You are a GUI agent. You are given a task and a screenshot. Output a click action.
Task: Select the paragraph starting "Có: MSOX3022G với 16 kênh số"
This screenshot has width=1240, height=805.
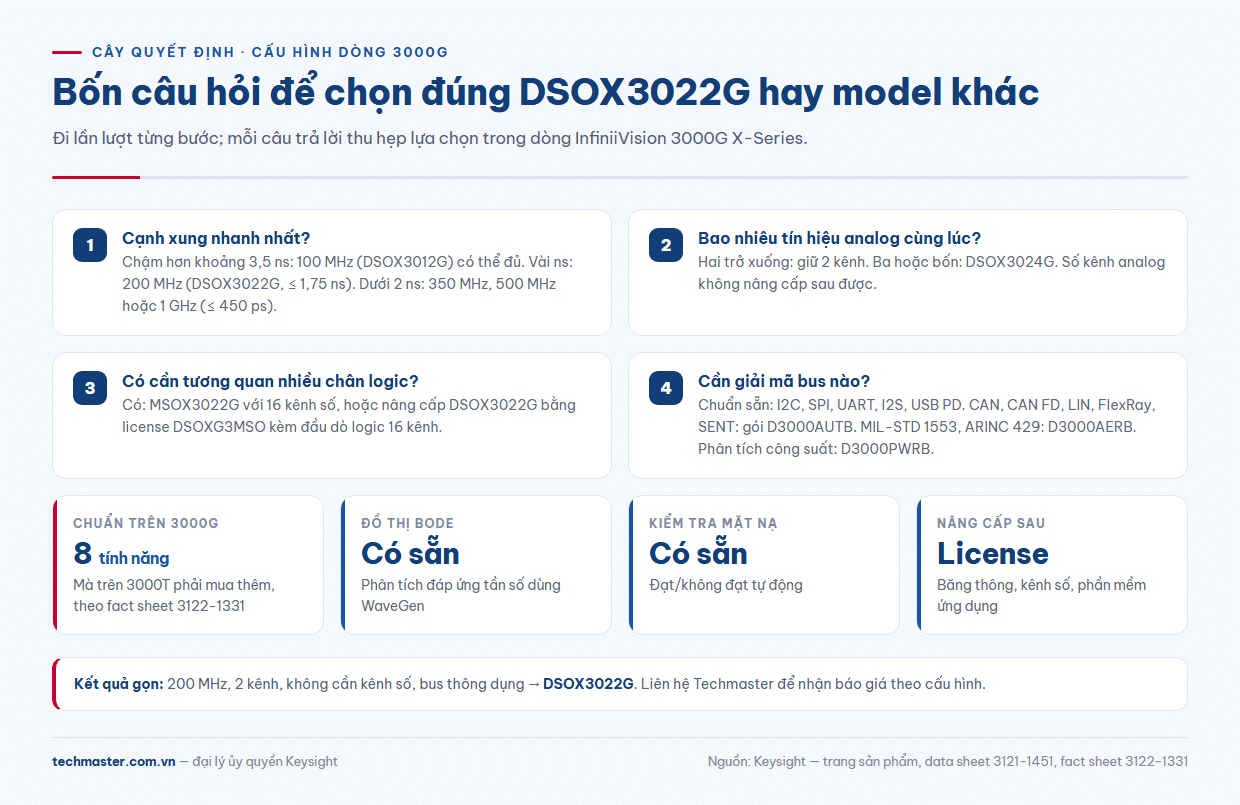pyautogui.click(x=349, y=416)
